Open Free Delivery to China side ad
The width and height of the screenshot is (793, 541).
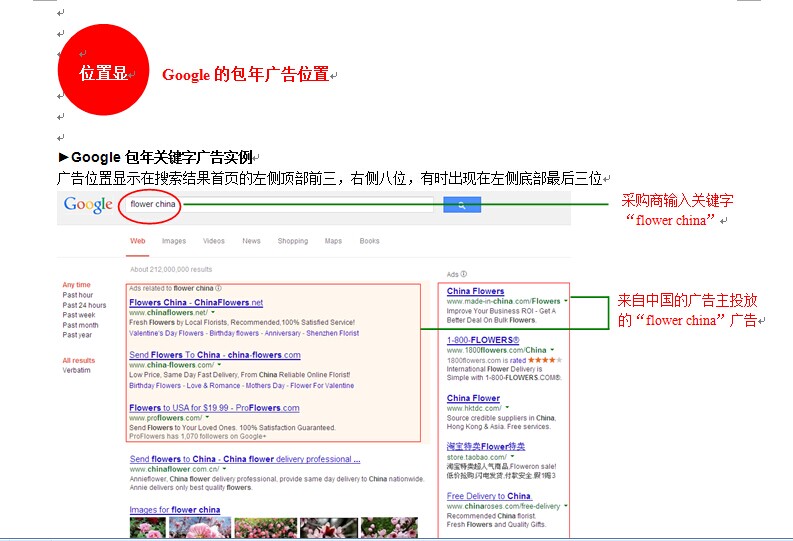tap(490, 496)
